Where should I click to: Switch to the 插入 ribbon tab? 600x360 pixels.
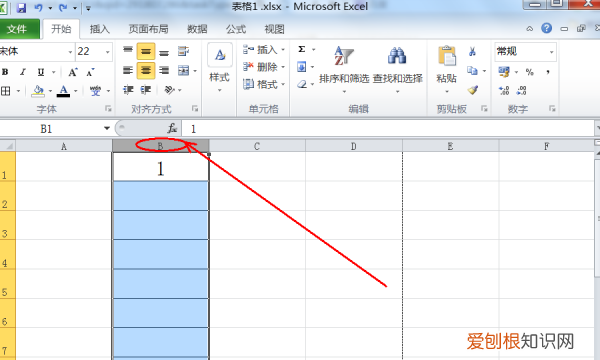tap(99, 29)
